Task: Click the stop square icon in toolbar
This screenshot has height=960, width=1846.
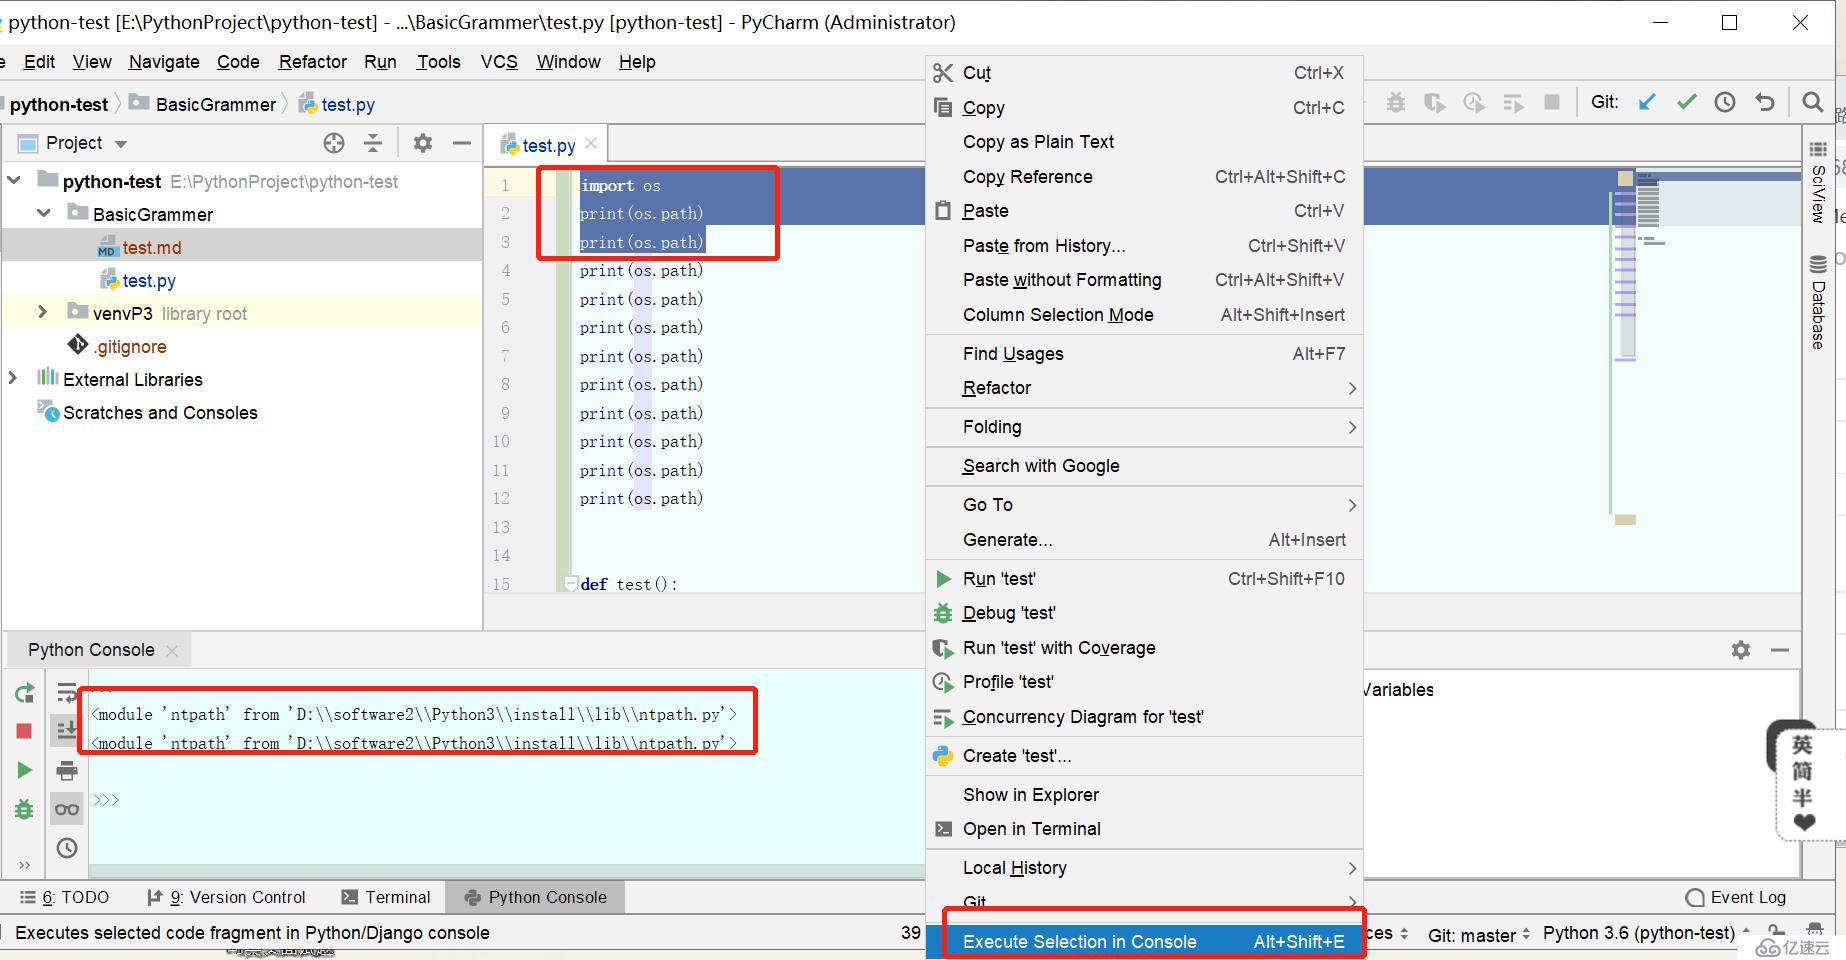Action: (x=1552, y=102)
